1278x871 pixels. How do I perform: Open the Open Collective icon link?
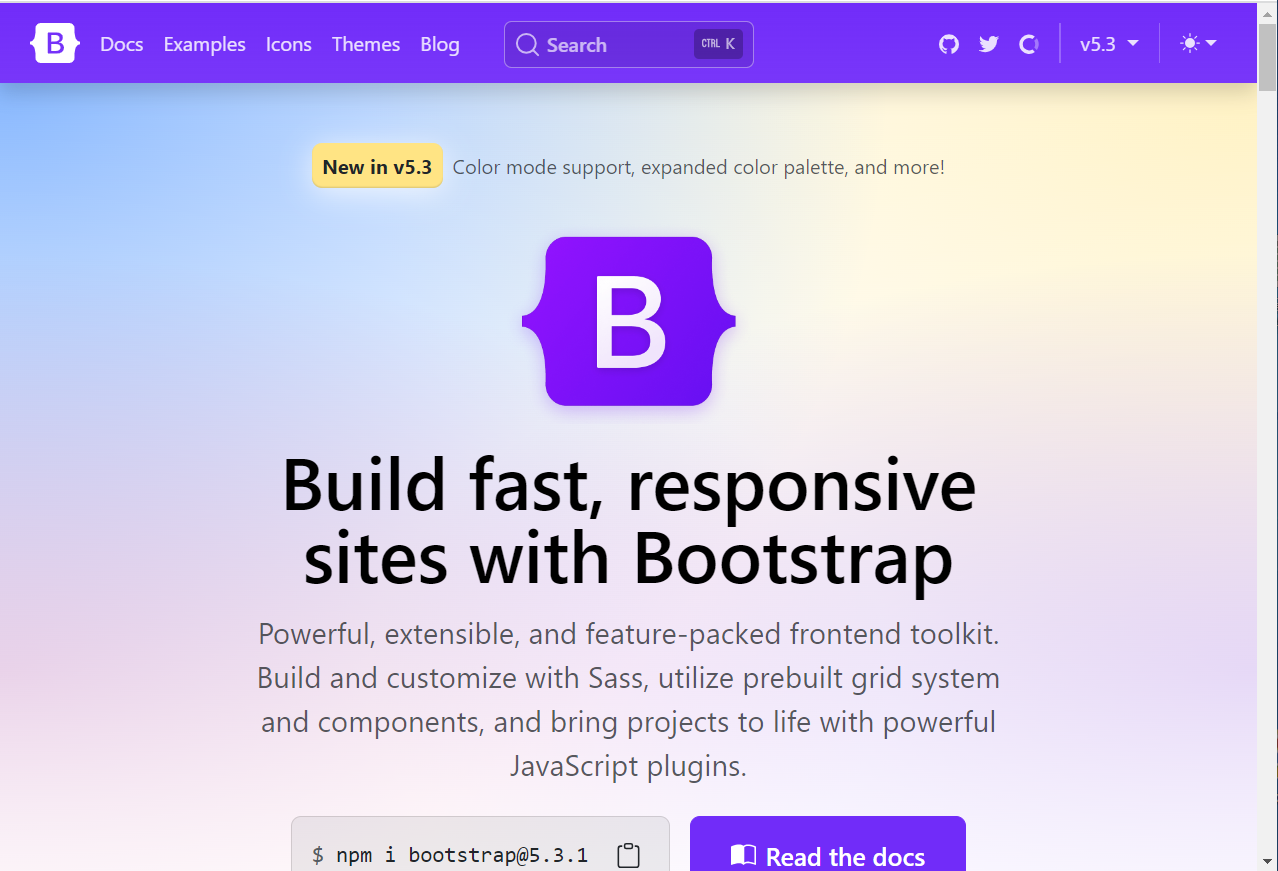[1028, 44]
